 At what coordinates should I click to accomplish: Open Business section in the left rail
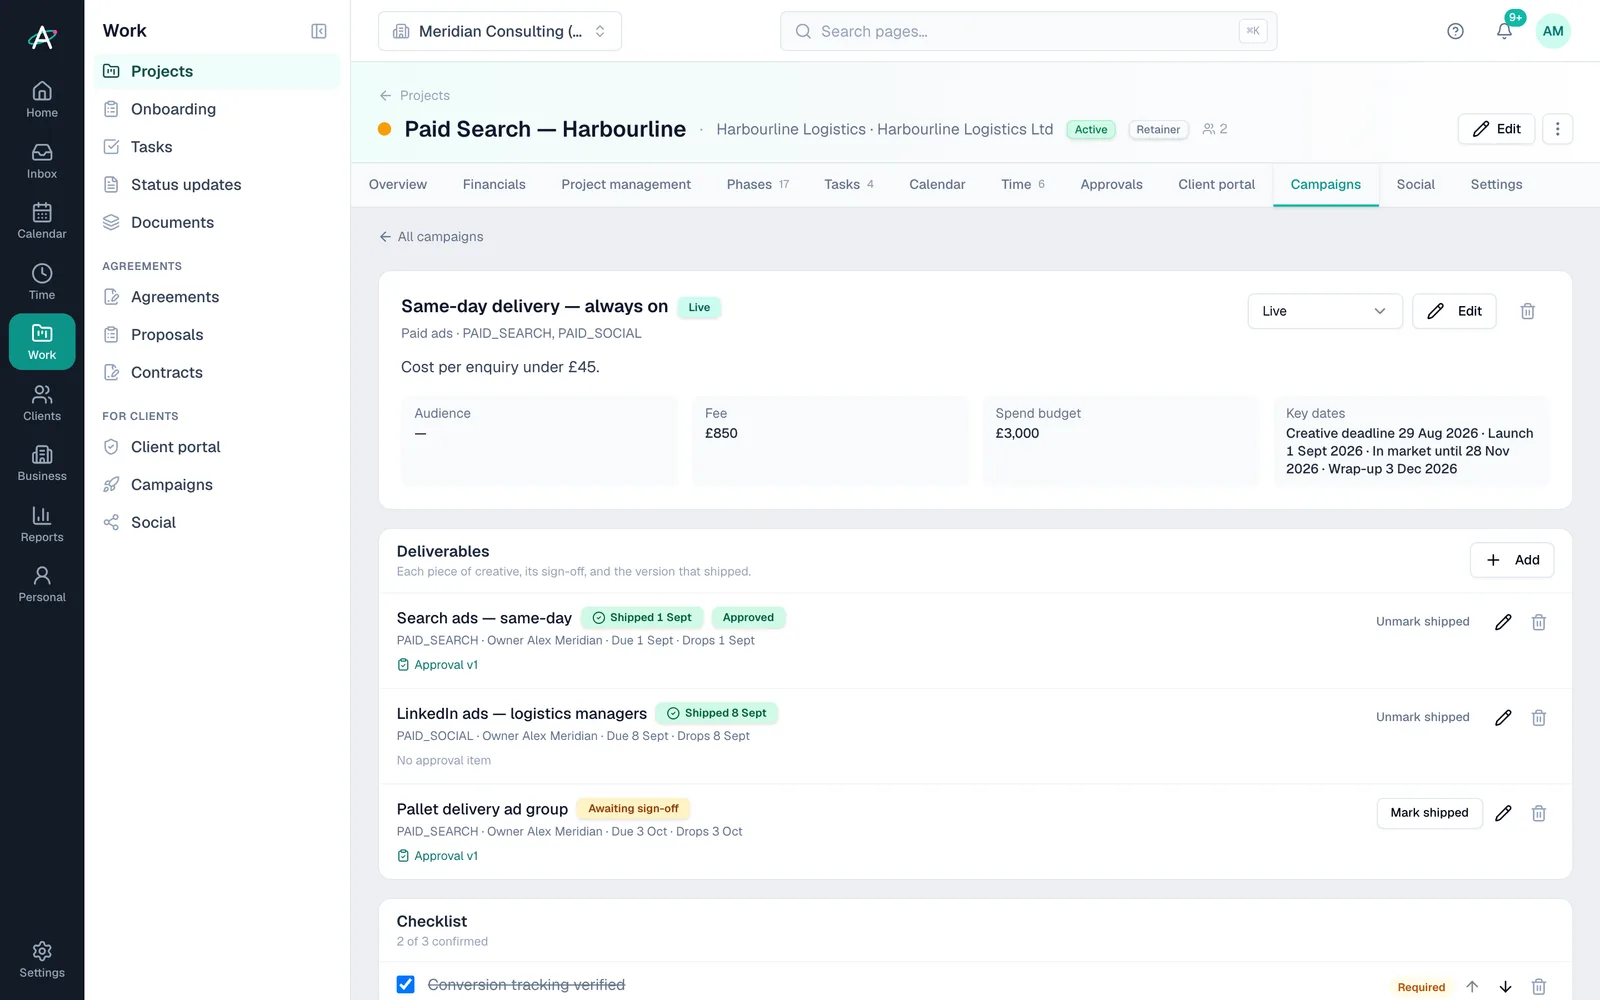[42, 463]
